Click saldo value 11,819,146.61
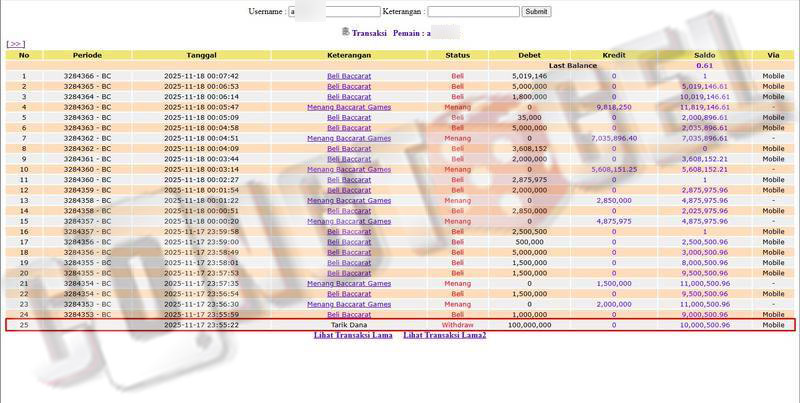 point(704,107)
